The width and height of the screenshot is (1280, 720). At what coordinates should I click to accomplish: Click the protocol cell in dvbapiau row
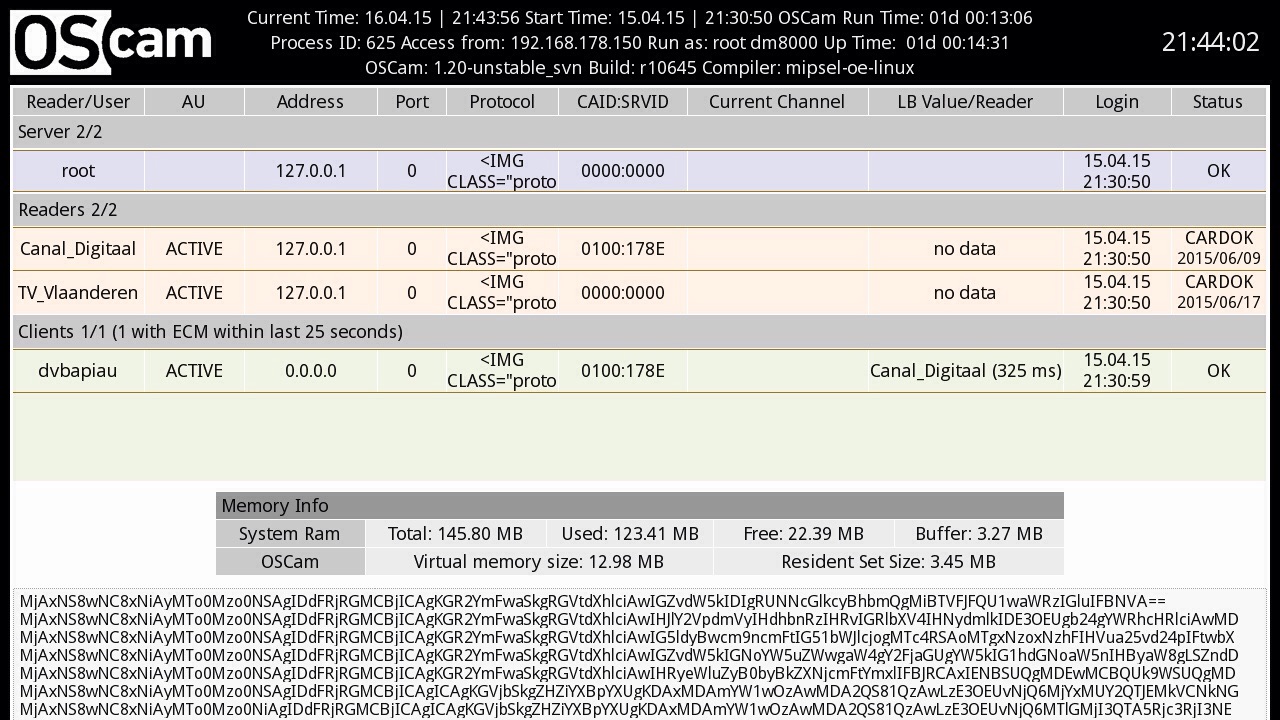[502, 371]
